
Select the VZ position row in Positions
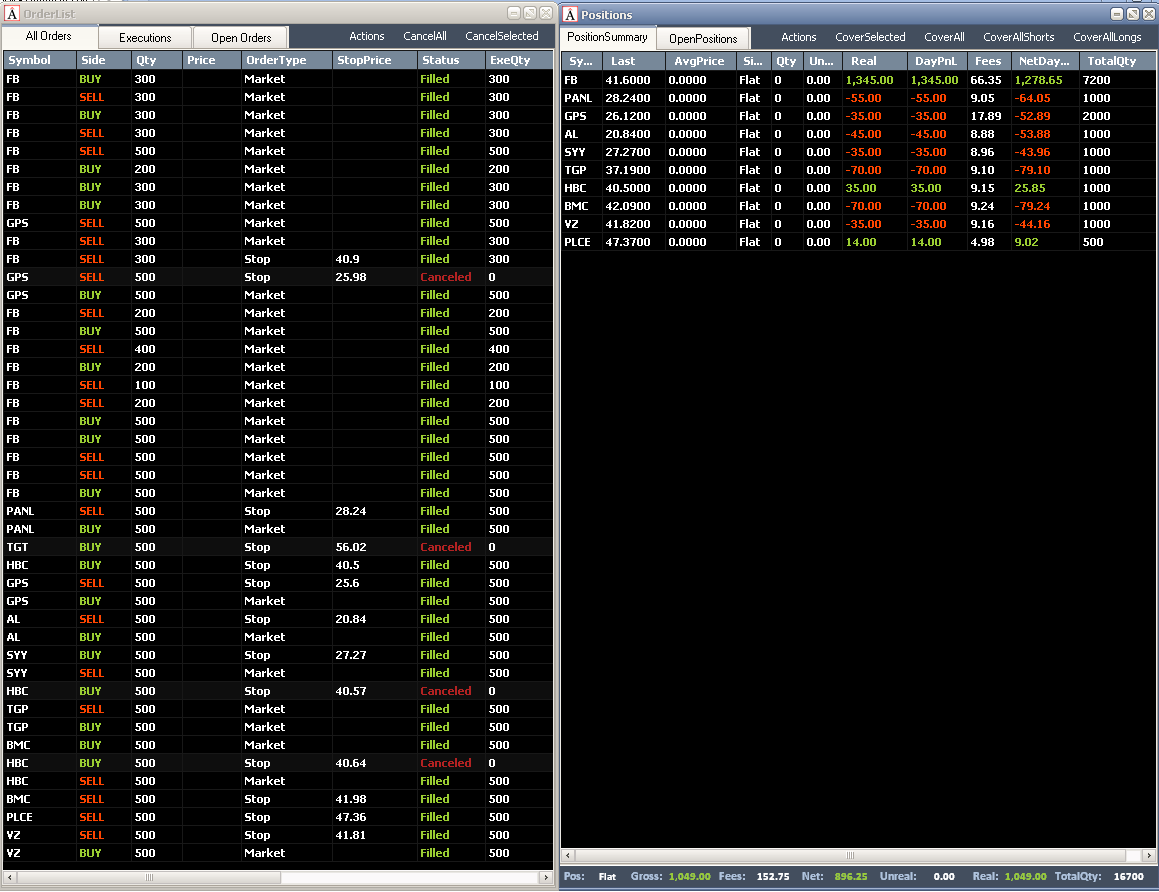pyautogui.click(x=858, y=224)
